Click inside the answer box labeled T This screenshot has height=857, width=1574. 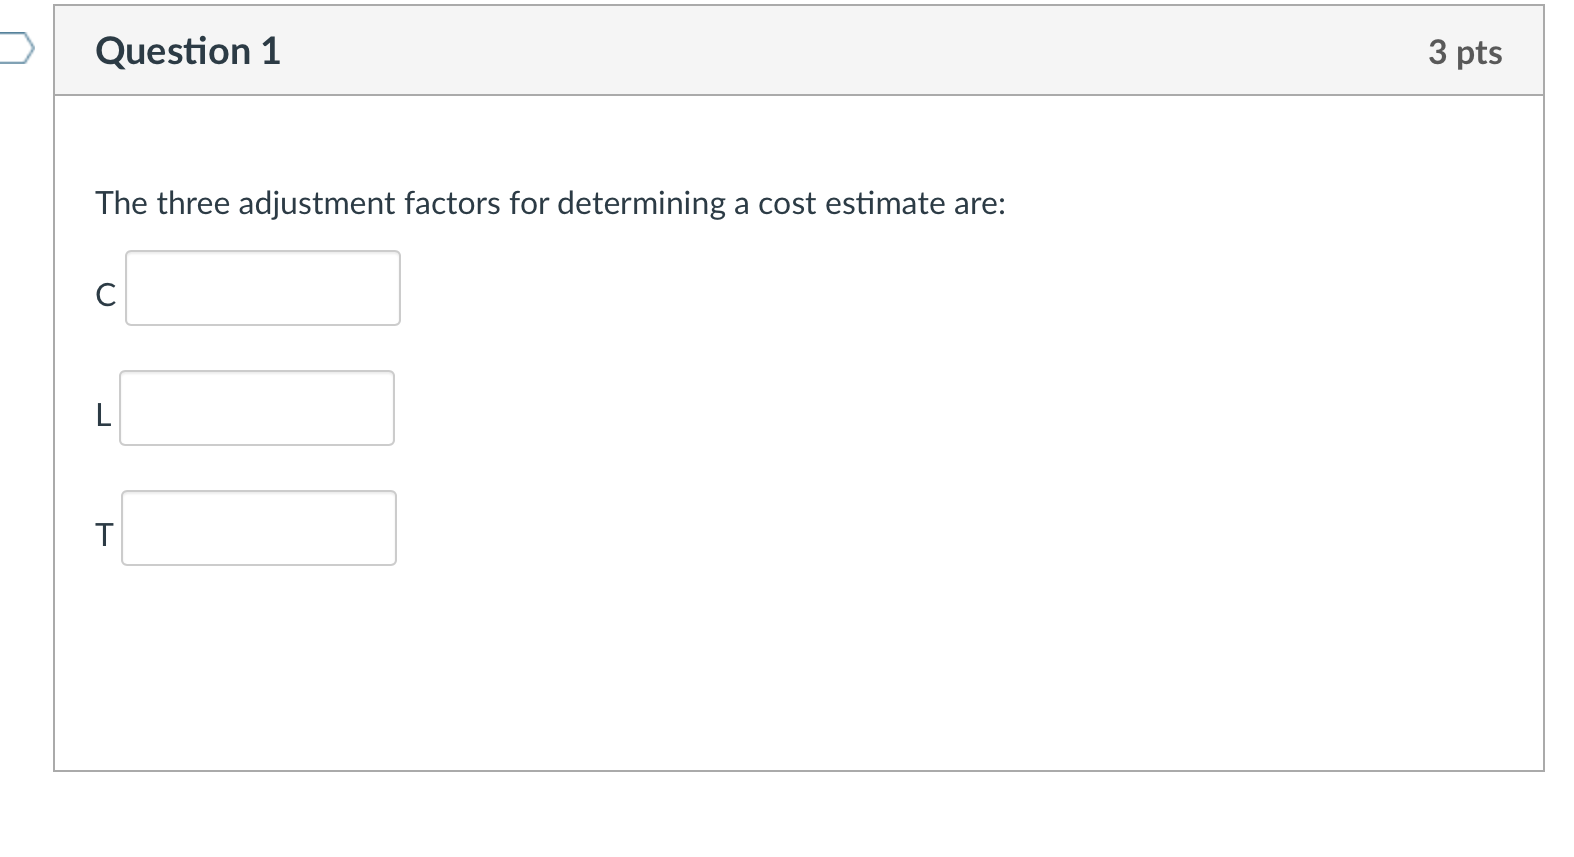click(258, 528)
